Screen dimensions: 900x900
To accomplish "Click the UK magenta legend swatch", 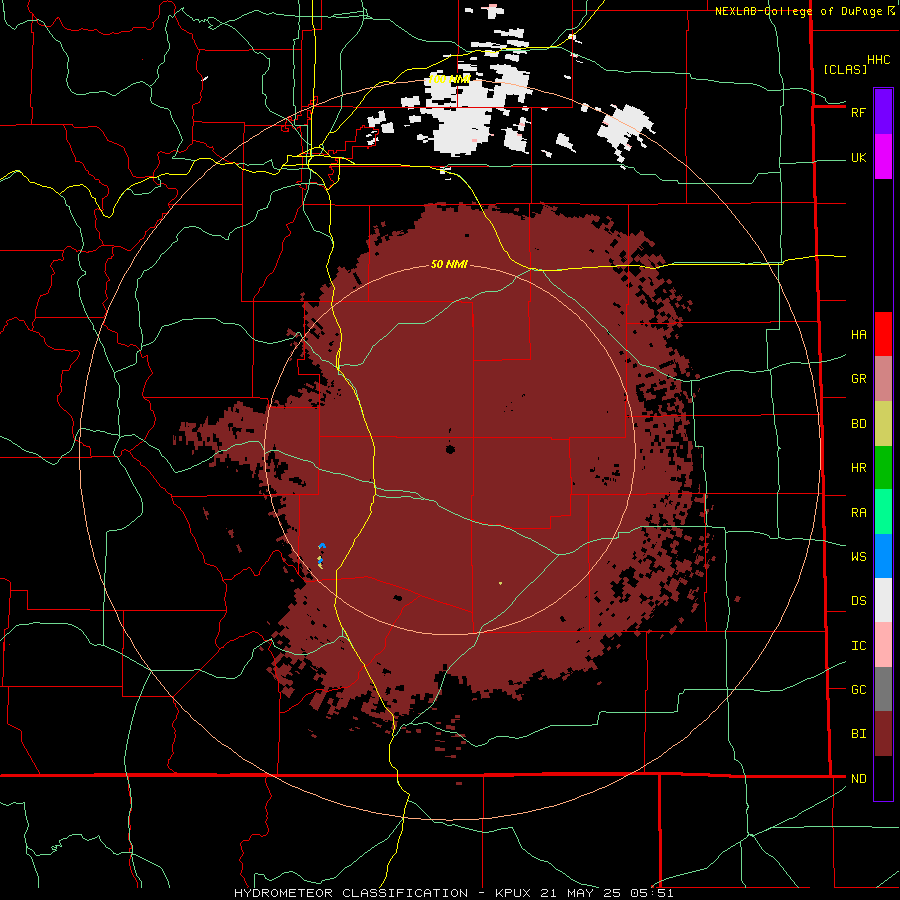I will [x=883, y=157].
